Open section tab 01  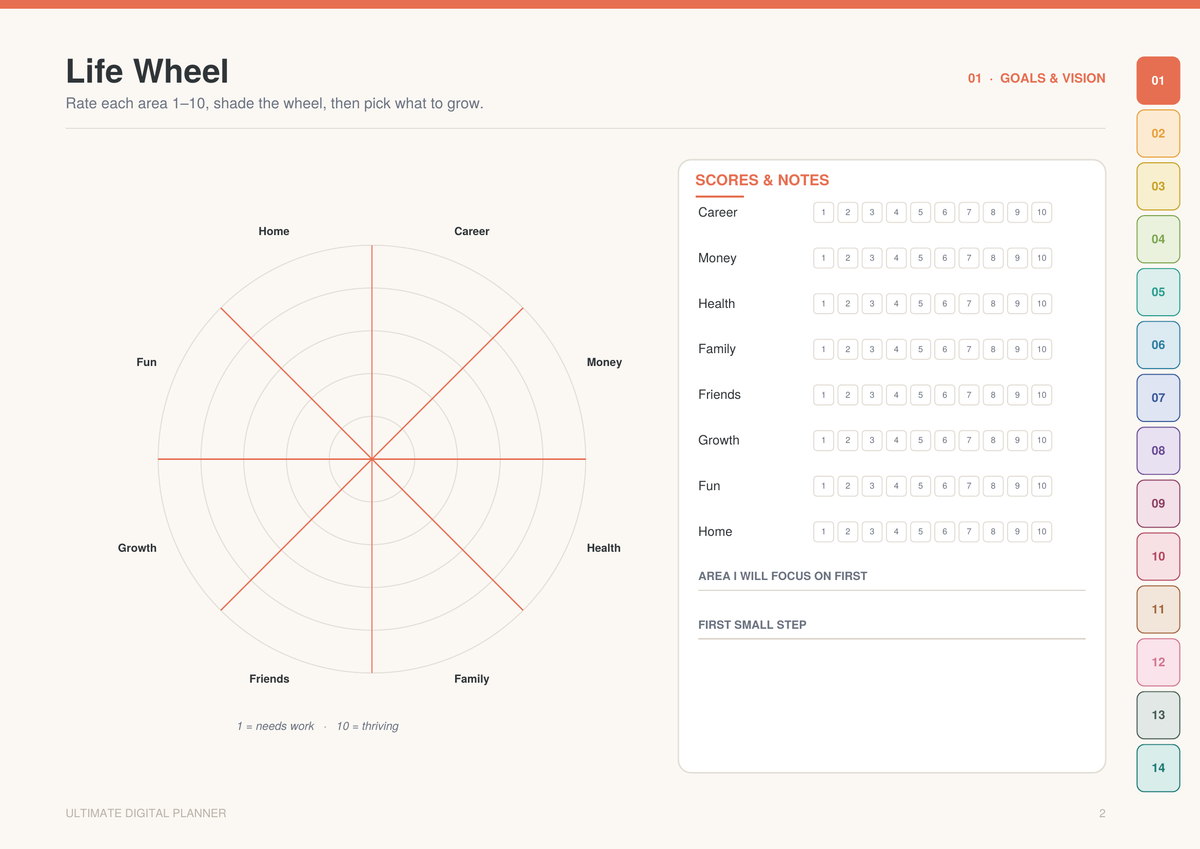click(x=1158, y=80)
